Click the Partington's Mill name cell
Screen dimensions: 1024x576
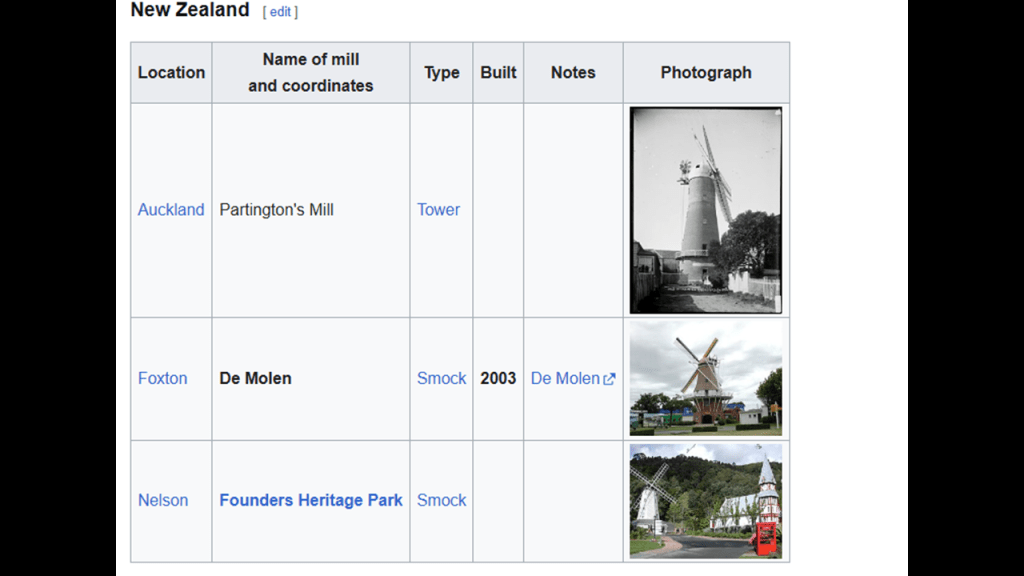pyautogui.click(x=277, y=210)
